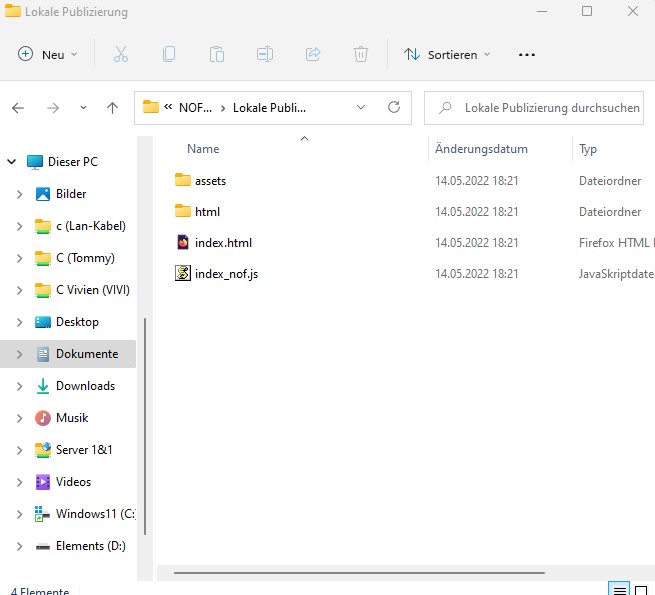Sort files by Änderungsdatum column header
The height and width of the screenshot is (595, 655).
481,149
